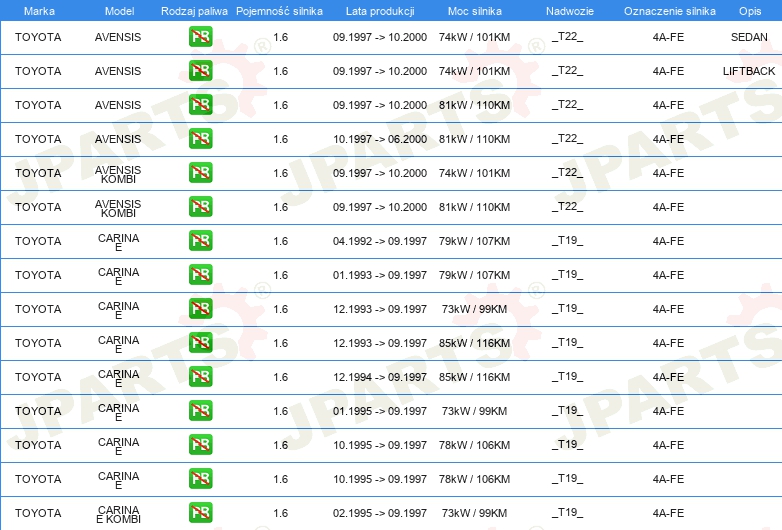
Task: Click TOYOTA in the CARINA E KOMBI row
Action: click(38, 513)
